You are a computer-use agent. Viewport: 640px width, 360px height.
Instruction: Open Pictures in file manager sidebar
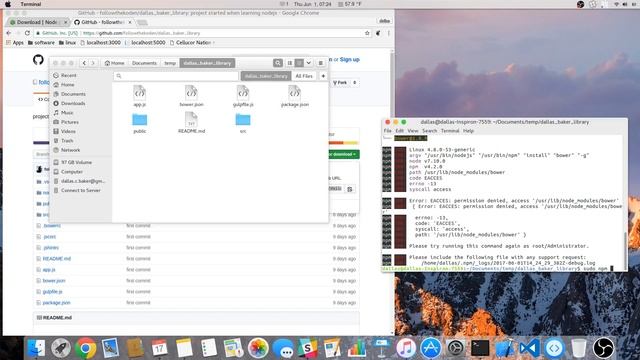point(69,122)
